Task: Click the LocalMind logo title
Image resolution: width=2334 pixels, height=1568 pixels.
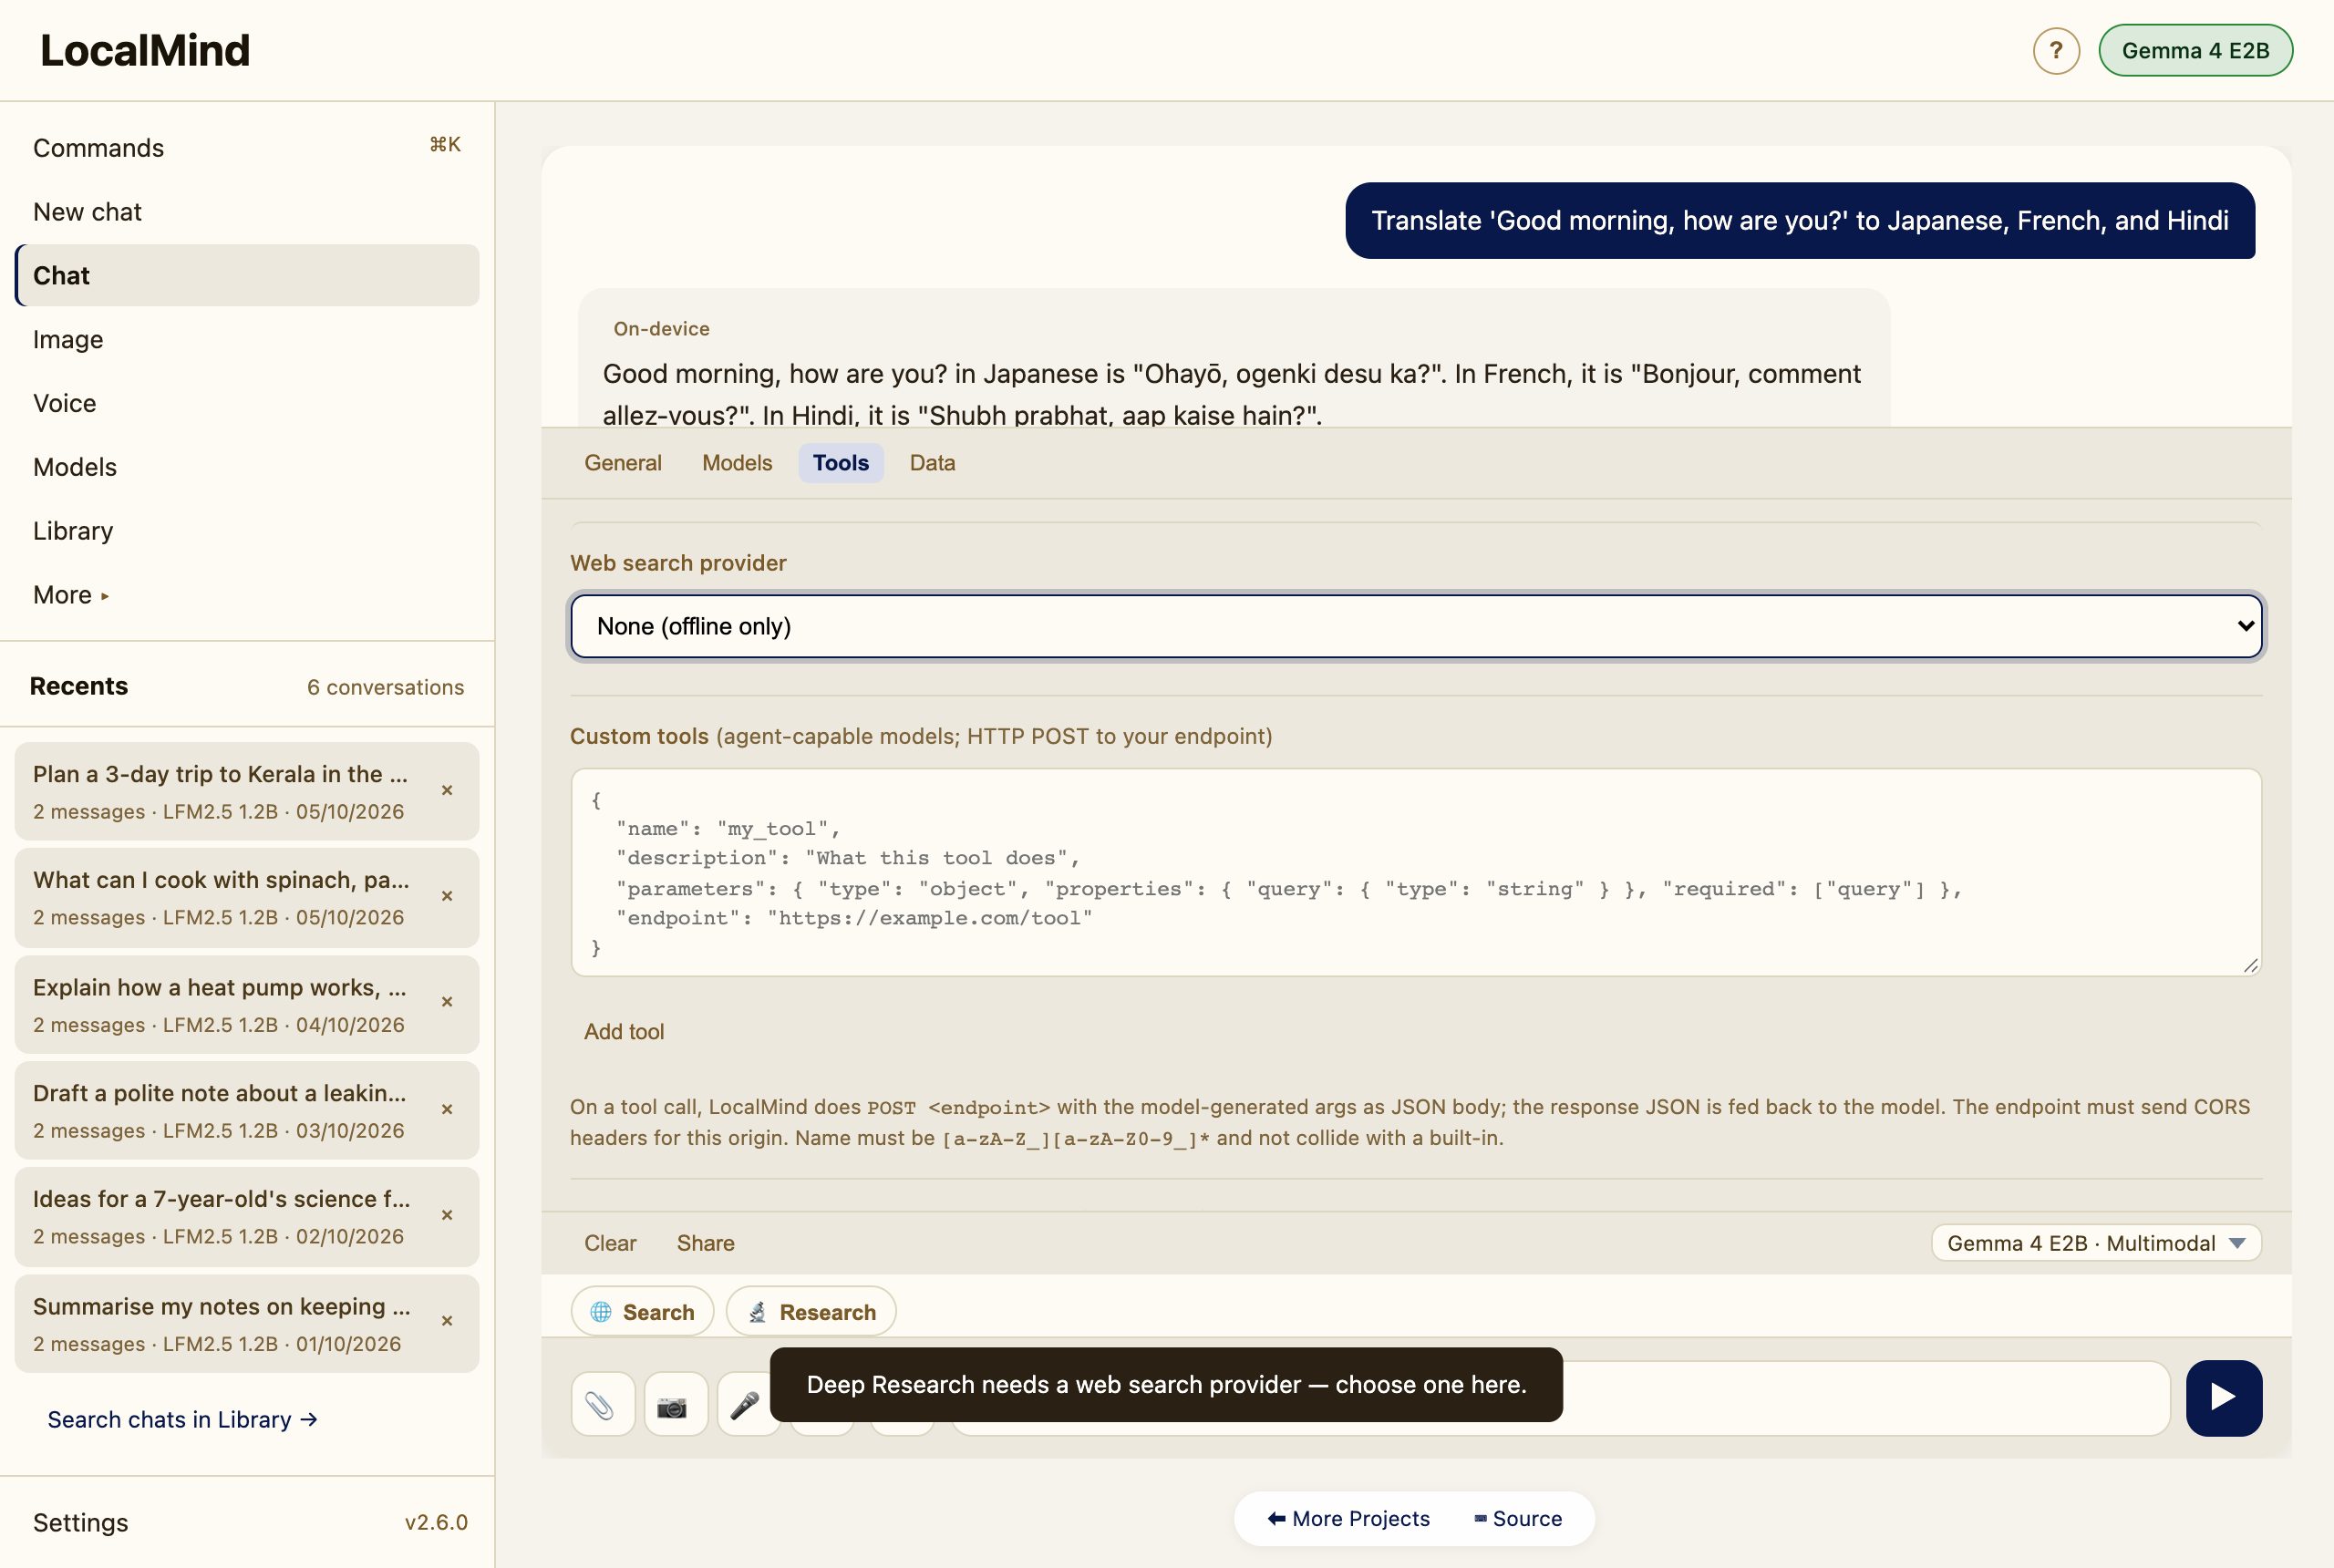Action: pyautogui.click(x=145, y=51)
